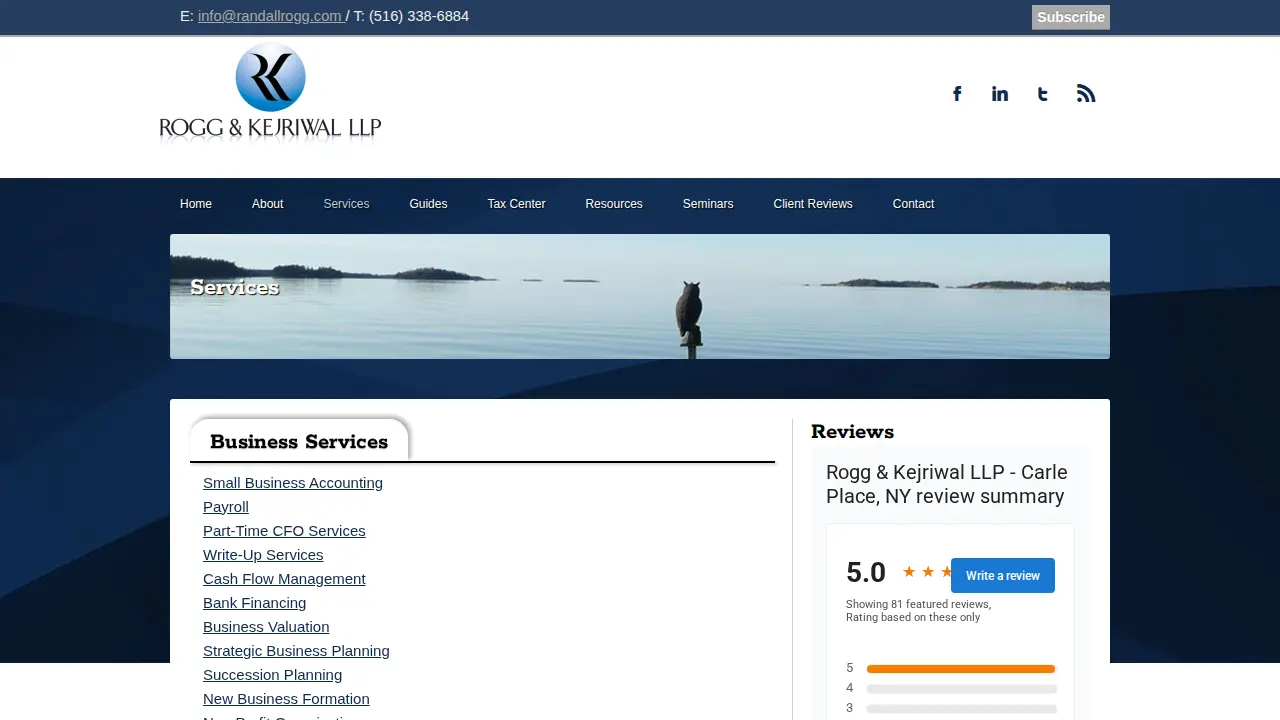
Task: Open the Seminars menu item
Action: [x=708, y=204]
